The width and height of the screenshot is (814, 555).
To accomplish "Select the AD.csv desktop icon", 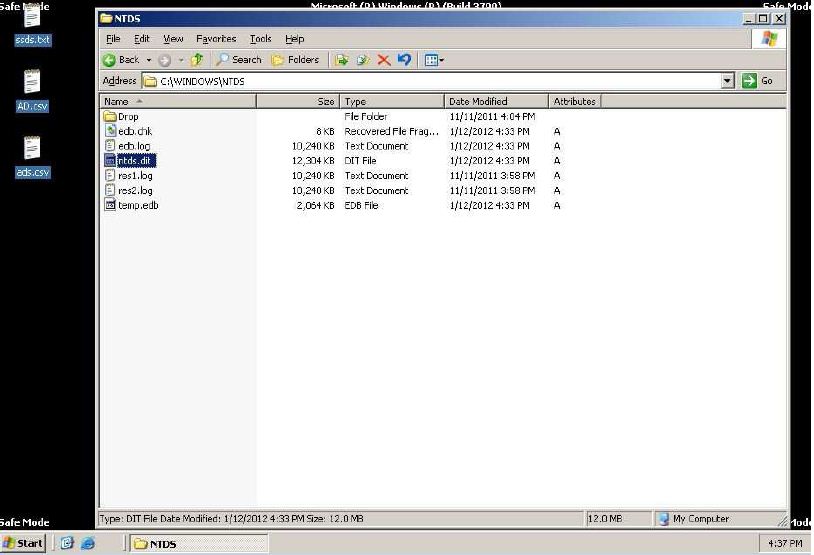I will 32,91.
